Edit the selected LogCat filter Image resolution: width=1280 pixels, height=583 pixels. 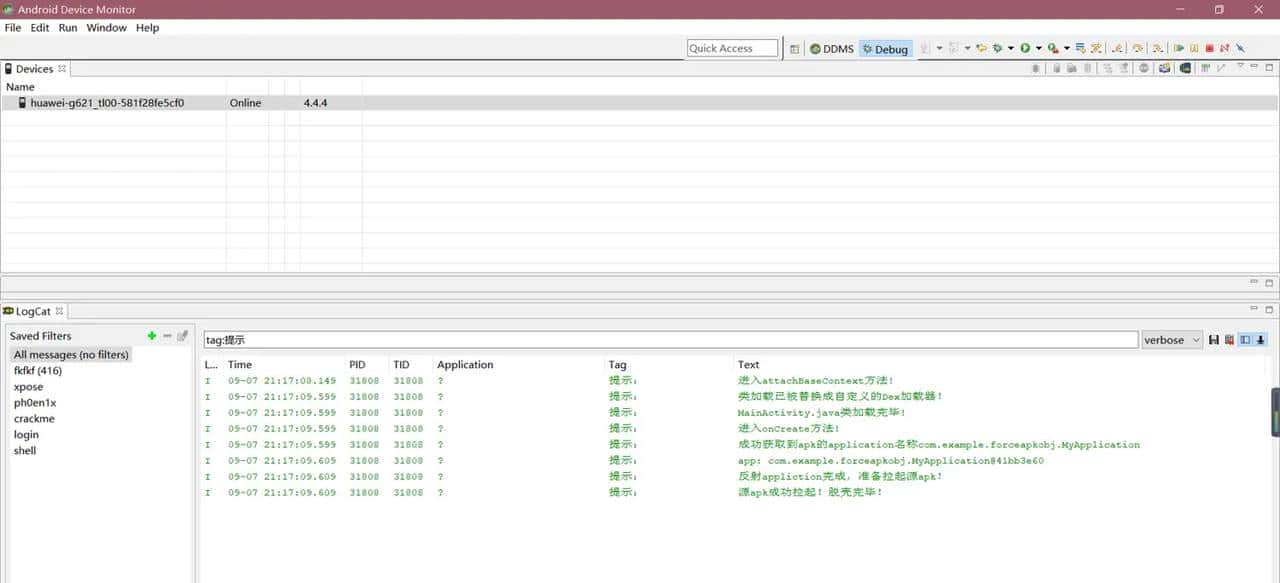pos(182,336)
